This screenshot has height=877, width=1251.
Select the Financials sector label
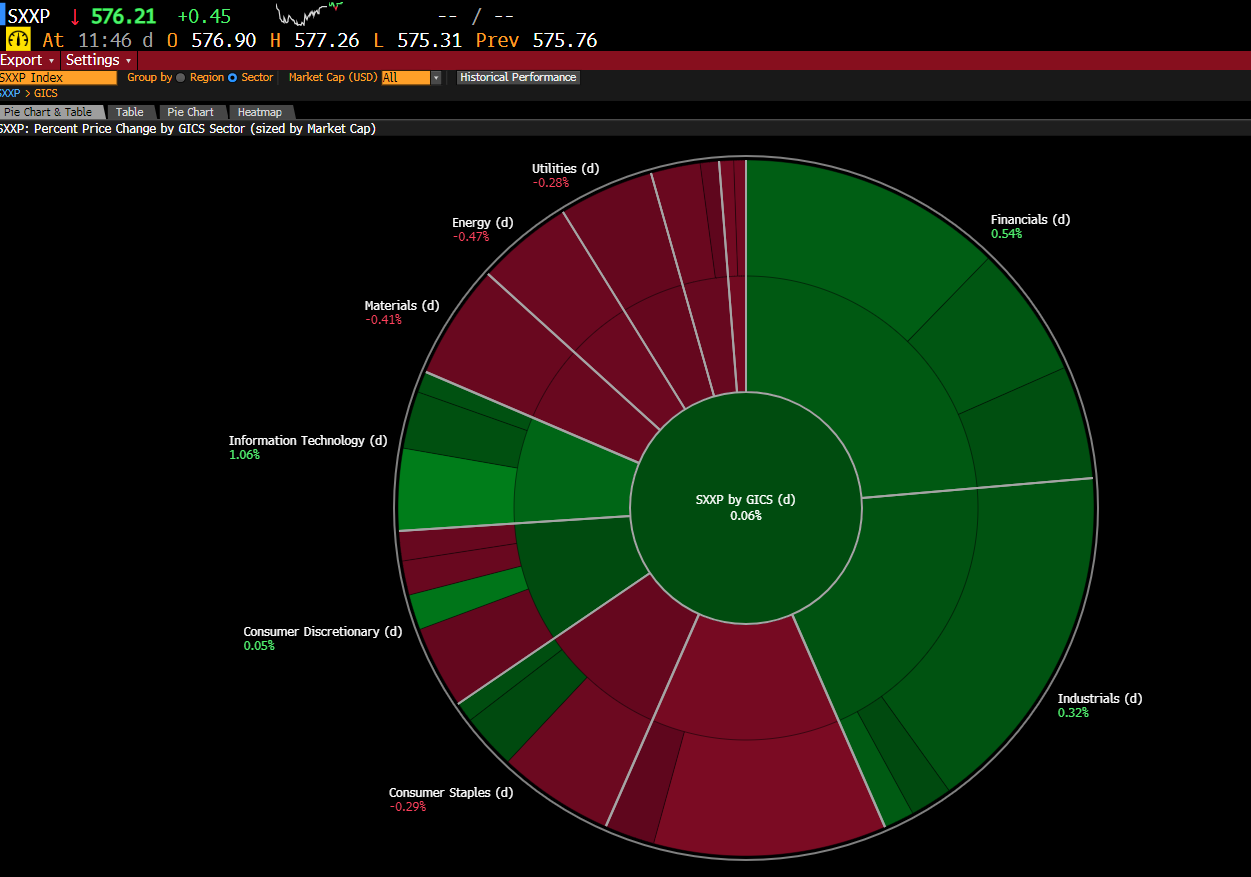pyautogui.click(x=1030, y=220)
